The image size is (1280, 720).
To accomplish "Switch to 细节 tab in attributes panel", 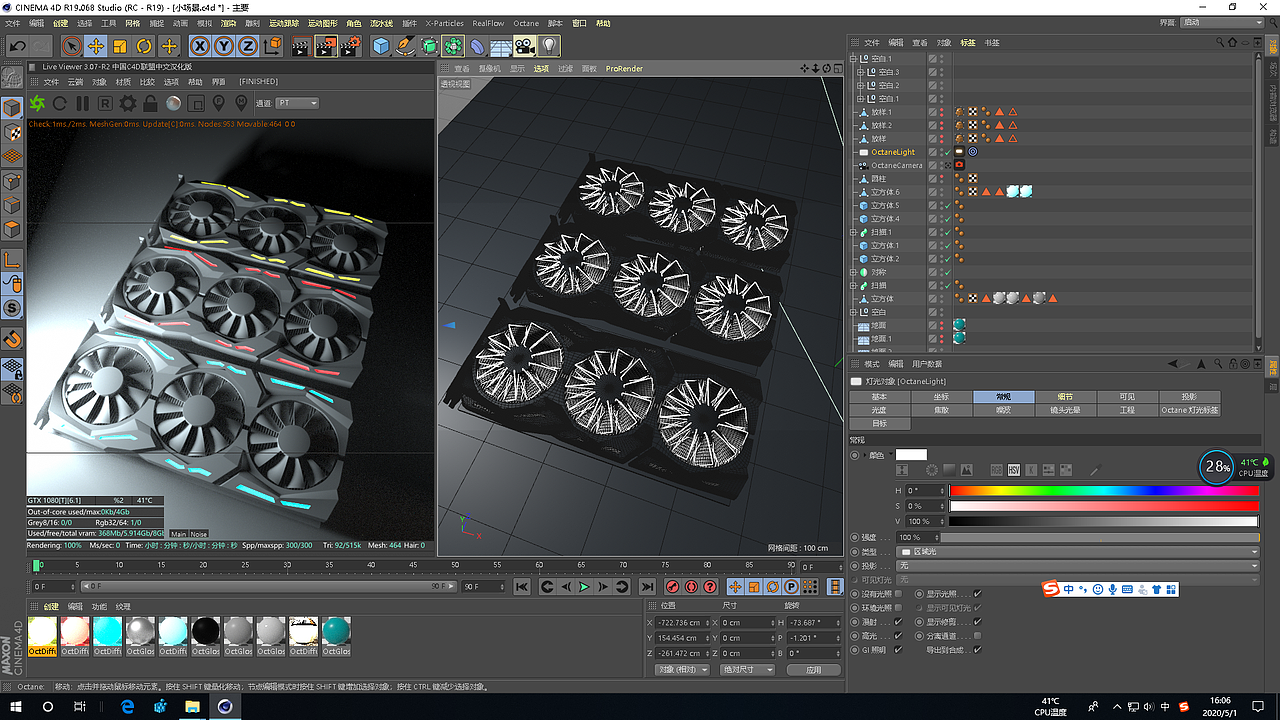I will [1065, 397].
